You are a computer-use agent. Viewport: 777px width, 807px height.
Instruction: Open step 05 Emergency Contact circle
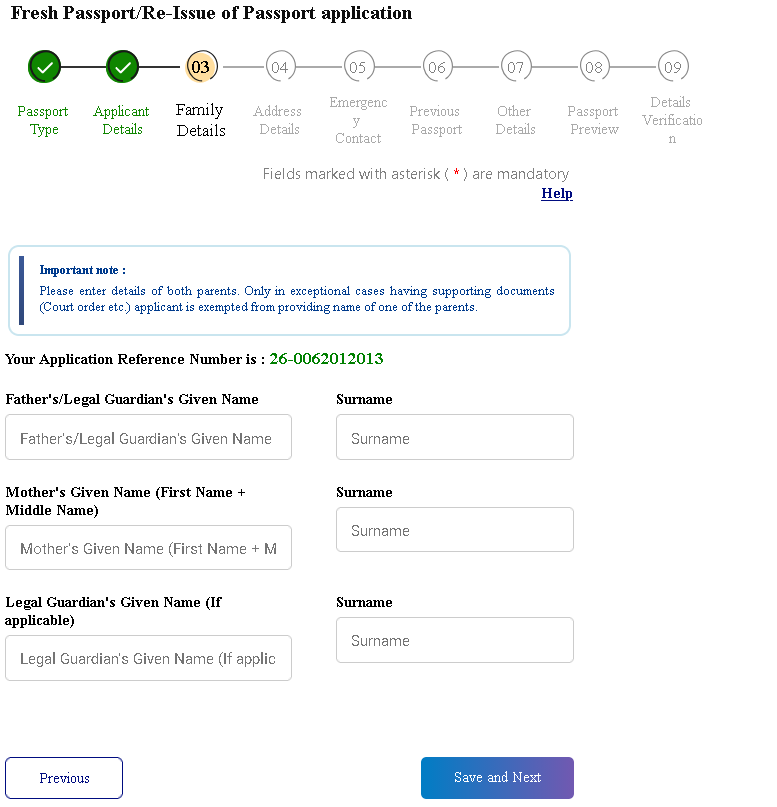359,67
